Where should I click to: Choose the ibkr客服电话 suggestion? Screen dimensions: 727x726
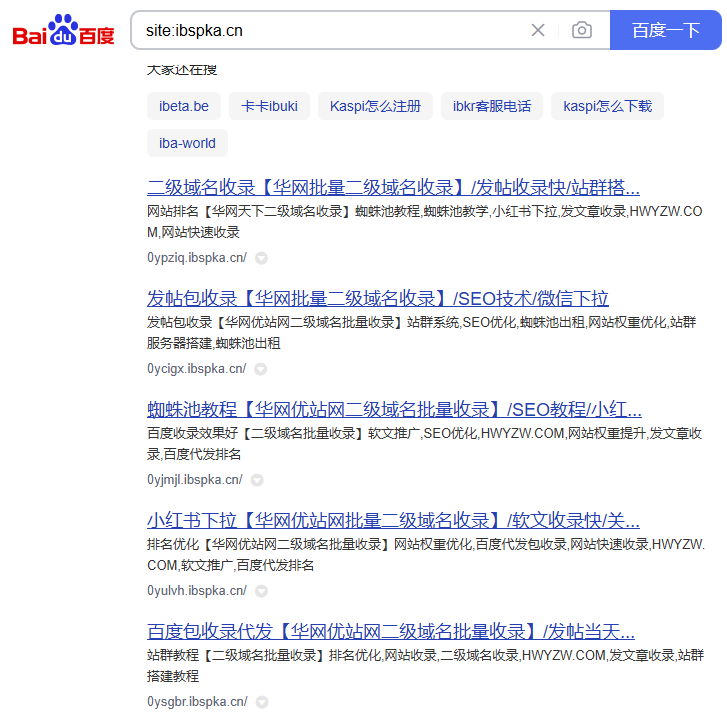coord(492,106)
